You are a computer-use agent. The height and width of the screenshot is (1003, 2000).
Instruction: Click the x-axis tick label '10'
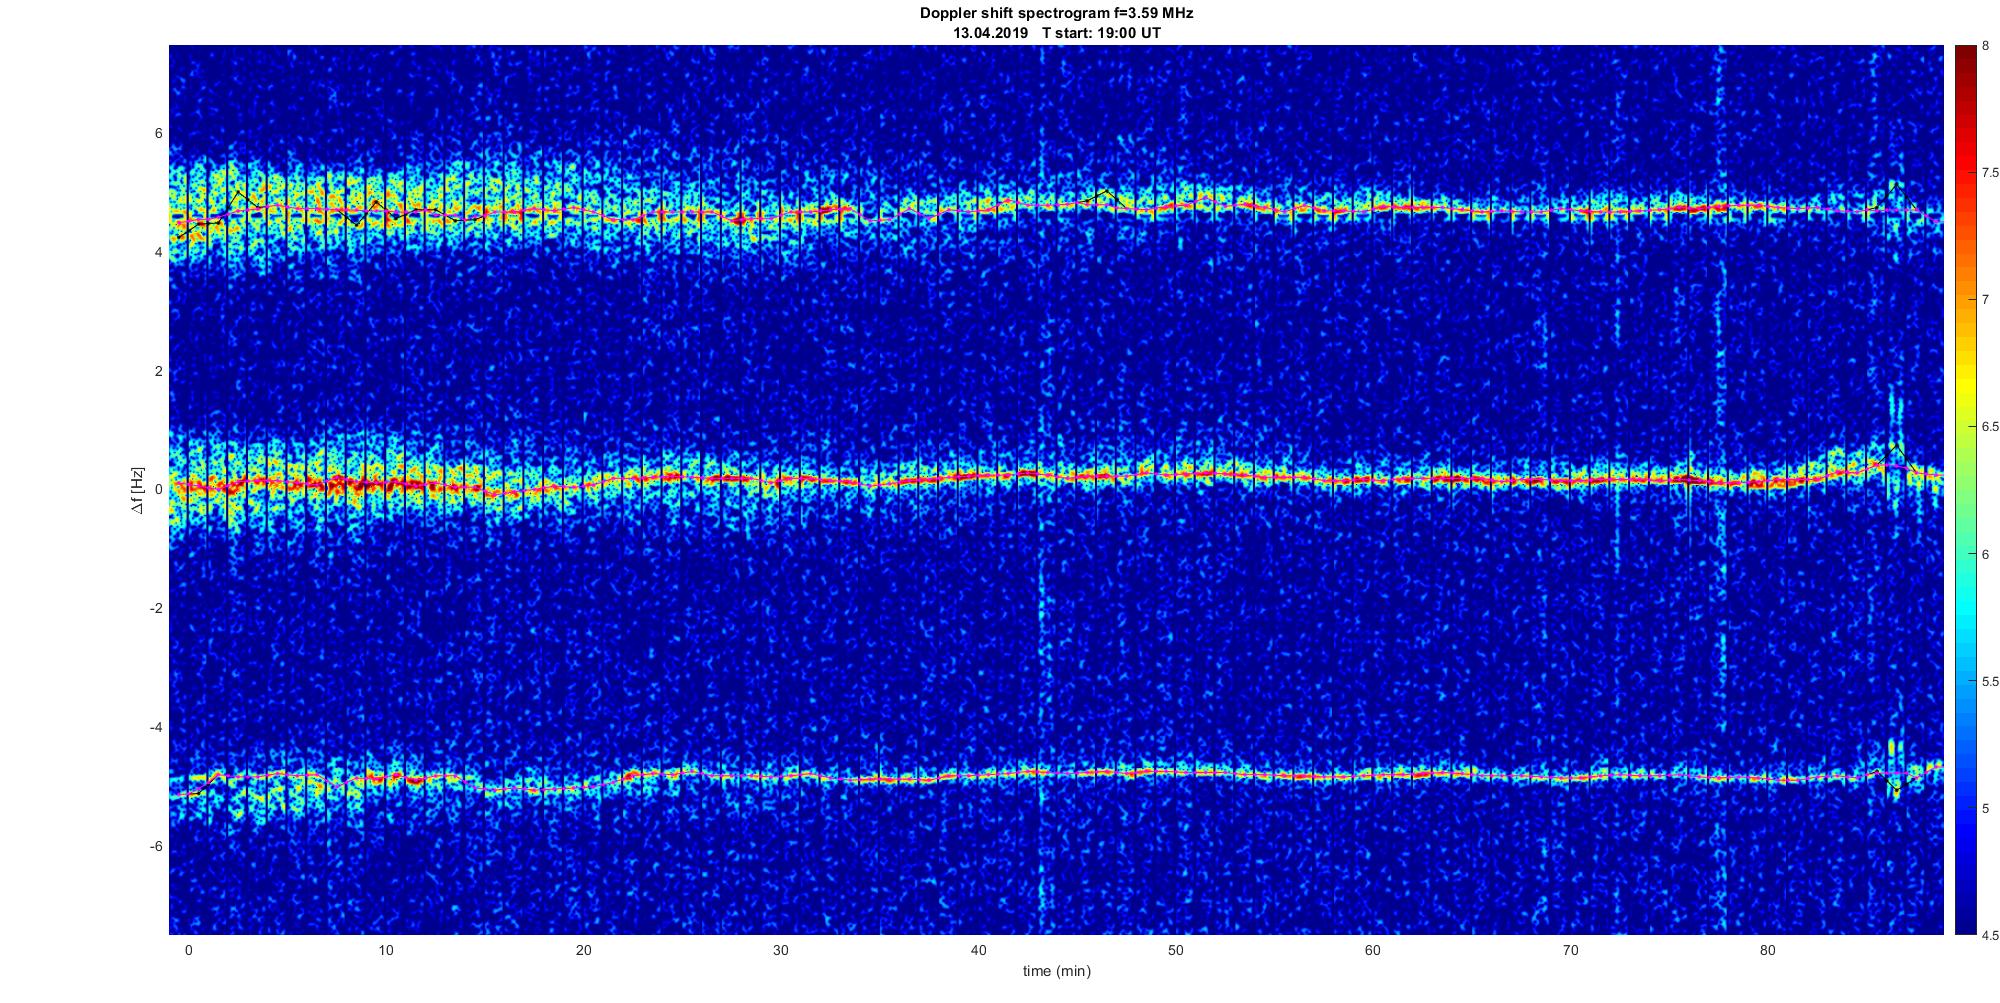tap(386, 950)
